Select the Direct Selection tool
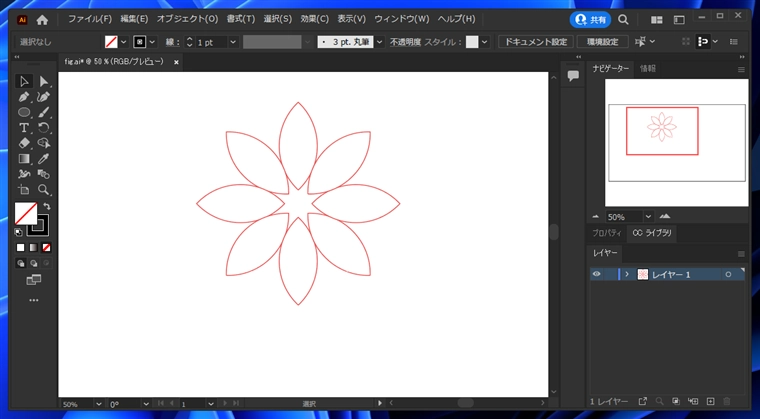760x419 pixels. point(44,81)
